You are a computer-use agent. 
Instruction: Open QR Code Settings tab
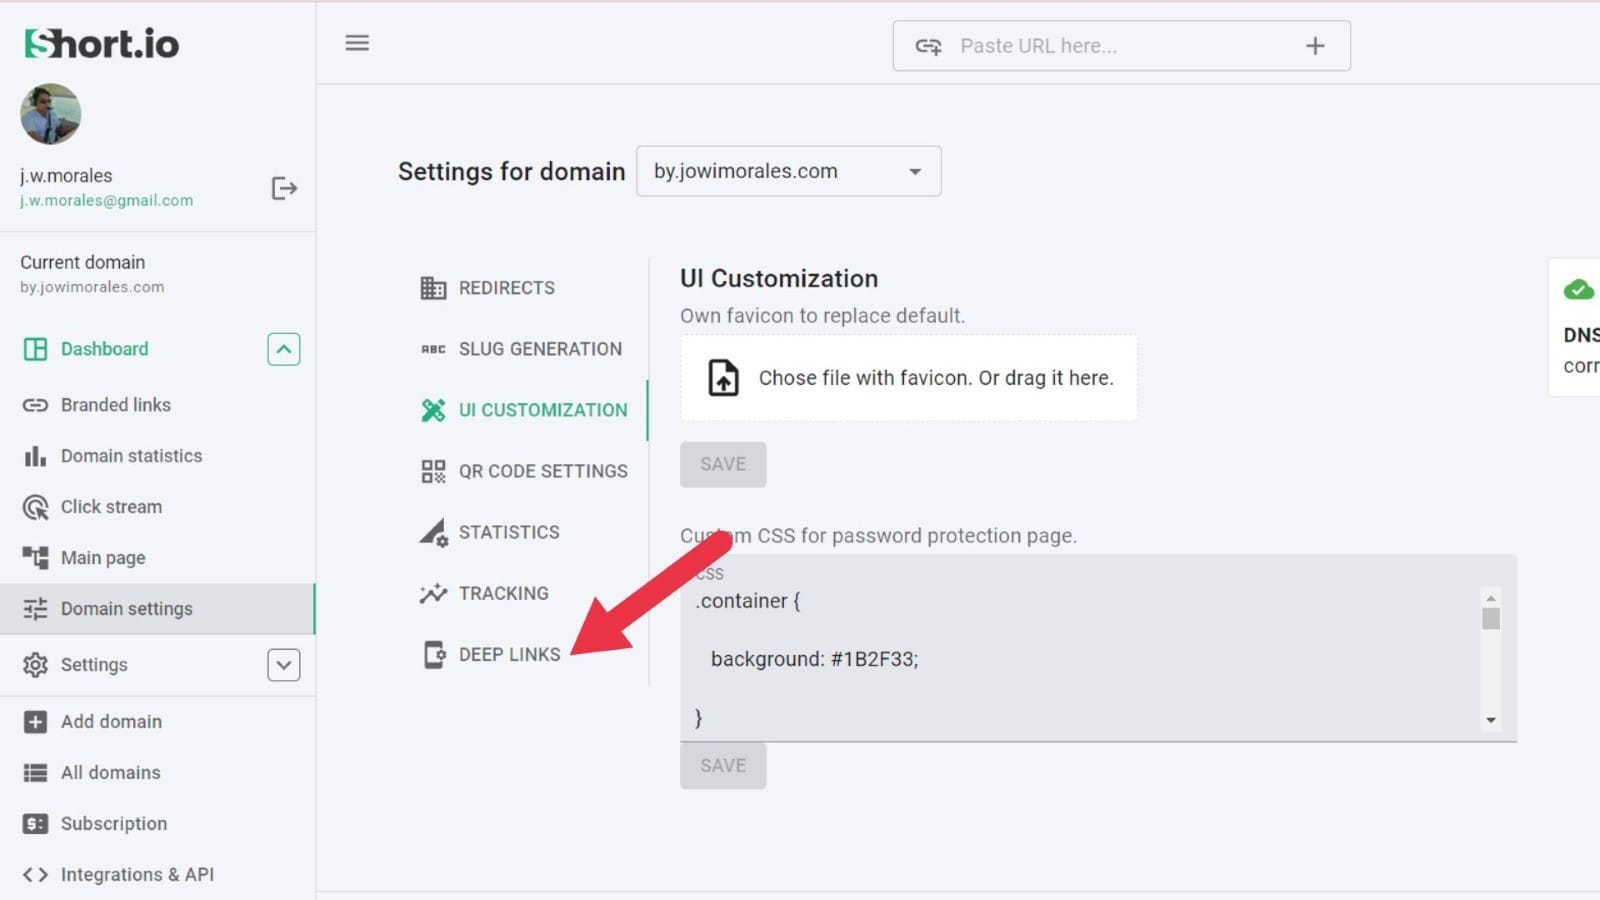click(543, 471)
